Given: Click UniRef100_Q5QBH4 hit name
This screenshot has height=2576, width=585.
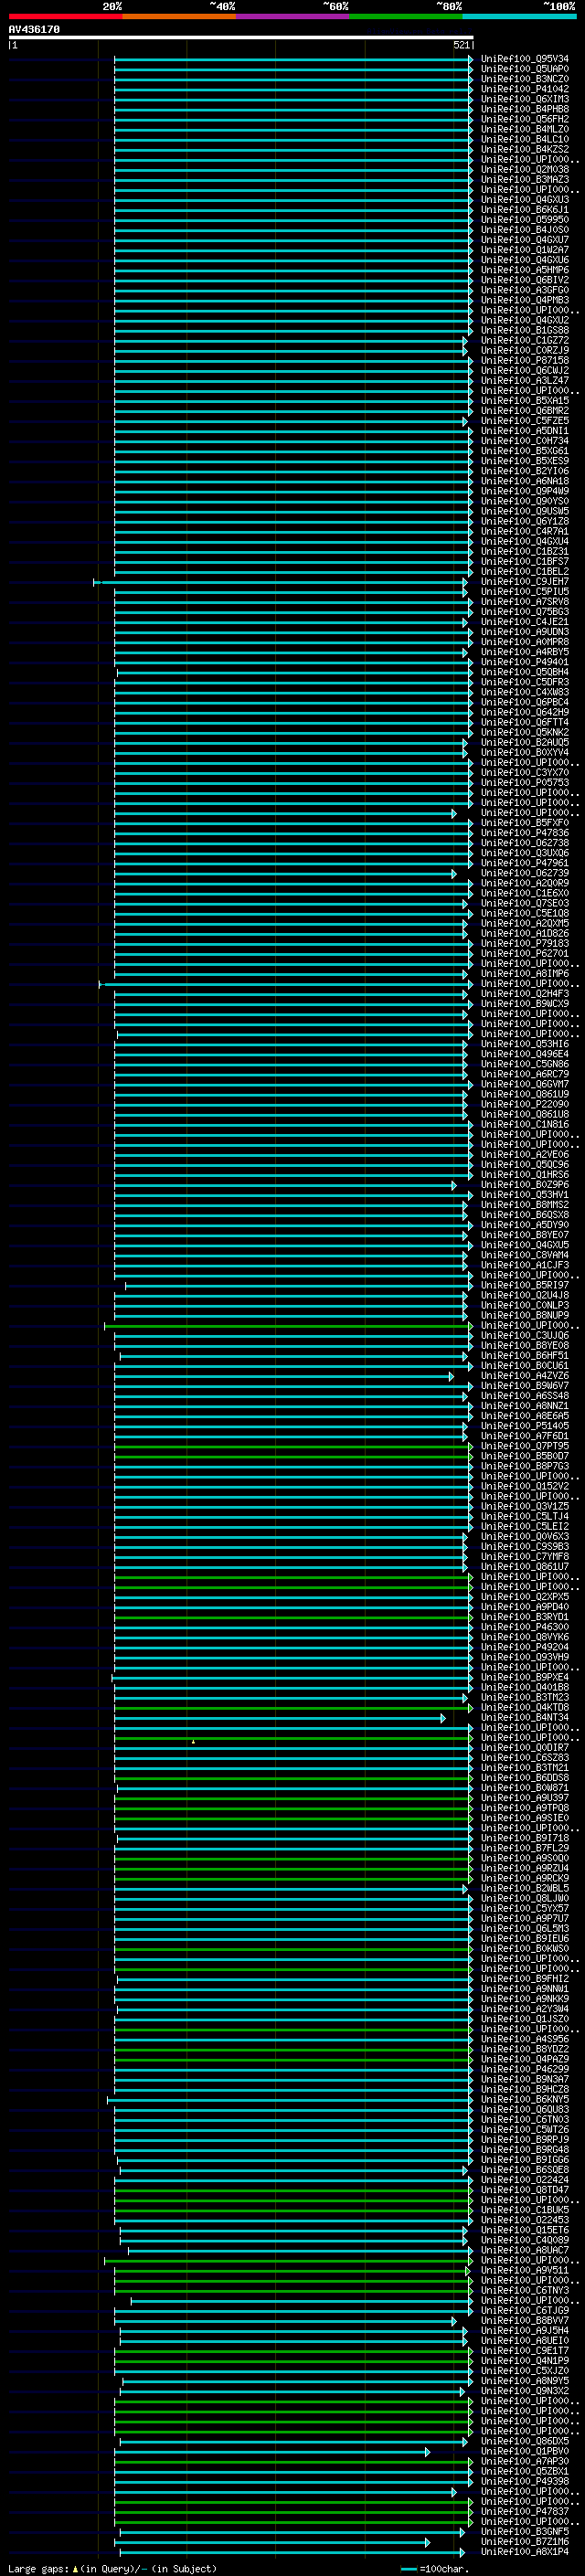Looking at the screenshot, I should pyautogui.click(x=524, y=672).
